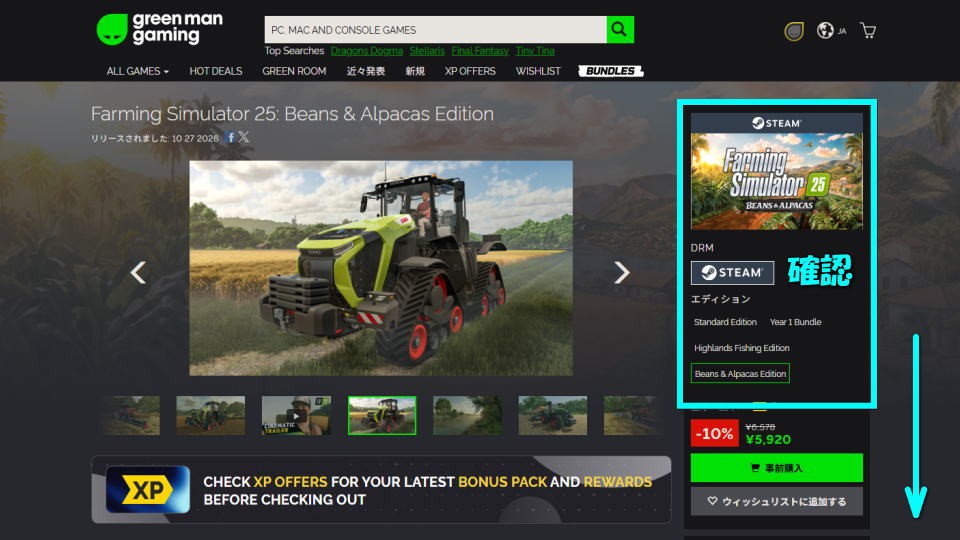This screenshot has height=540, width=960.
Task: Show previous screenshot with left arrow
Action: [138, 272]
